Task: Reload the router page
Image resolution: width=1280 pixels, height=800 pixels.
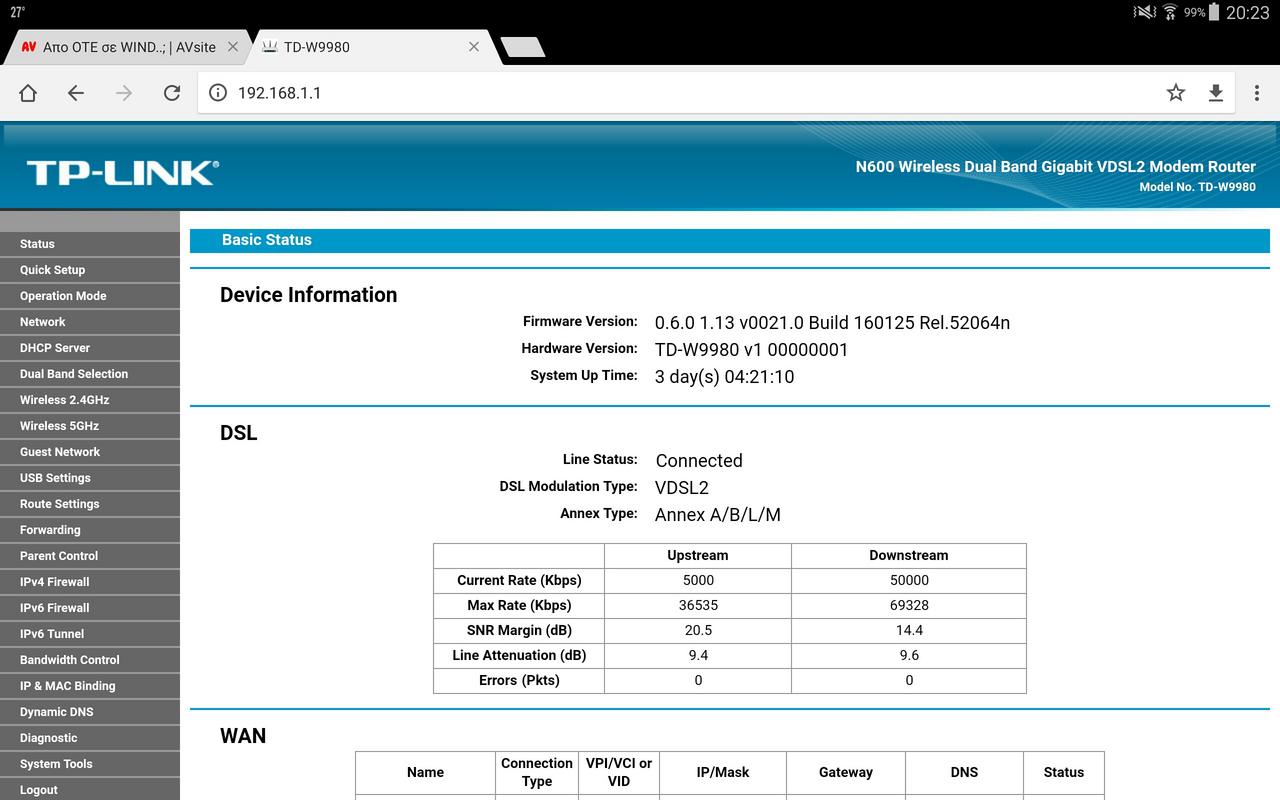Action: coord(172,93)
